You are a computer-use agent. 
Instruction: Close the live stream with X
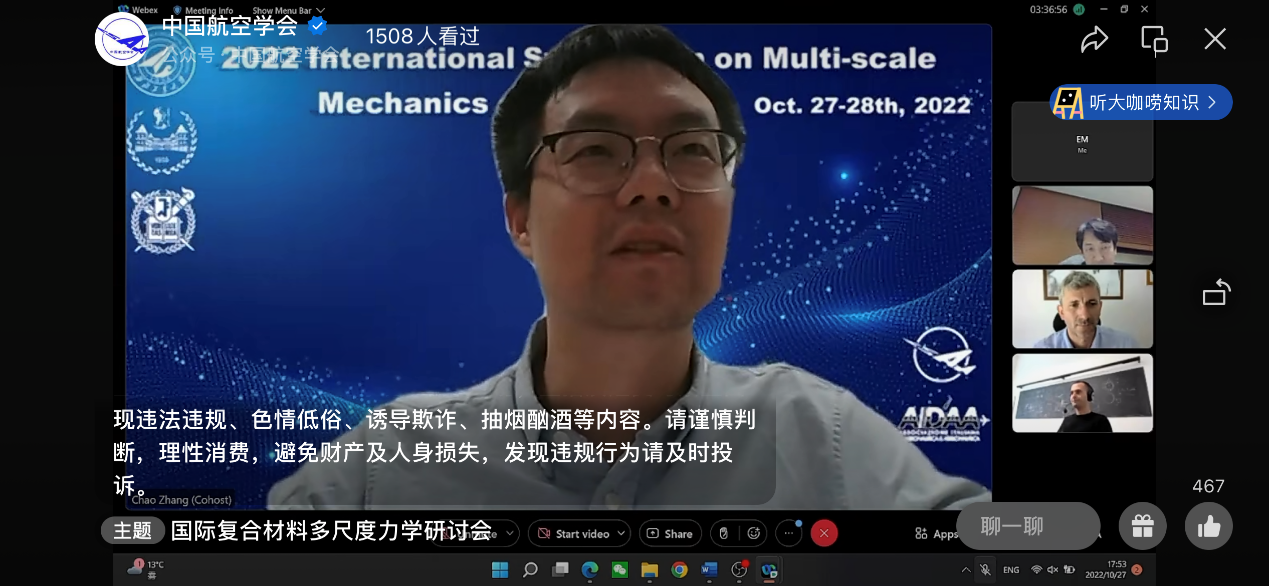tap(1214, 39)
